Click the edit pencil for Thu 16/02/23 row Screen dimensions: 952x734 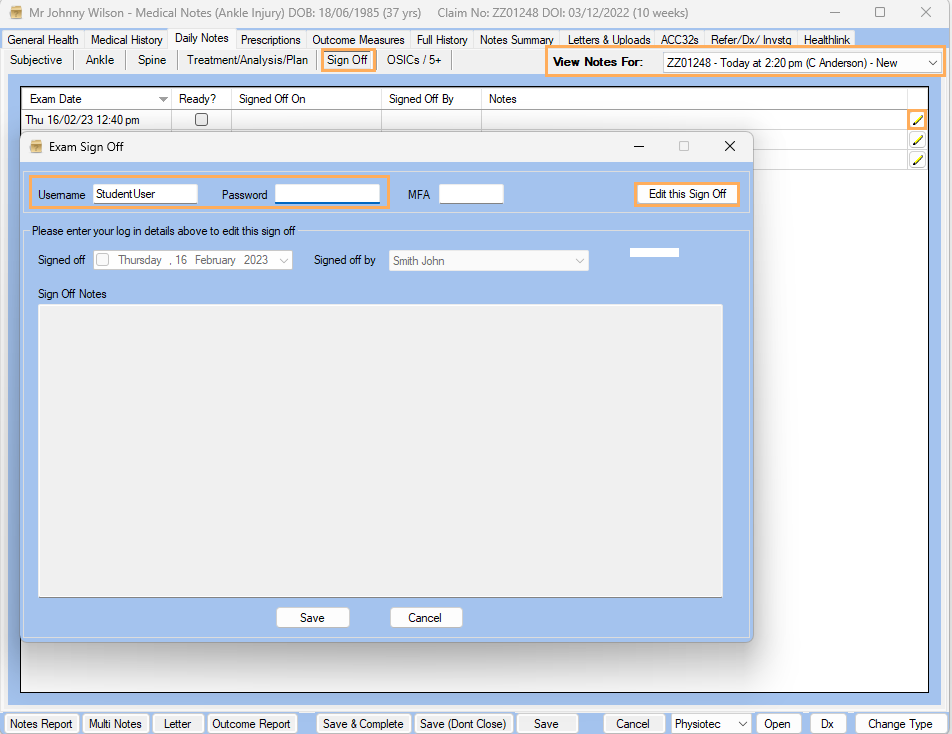[917, 120]
